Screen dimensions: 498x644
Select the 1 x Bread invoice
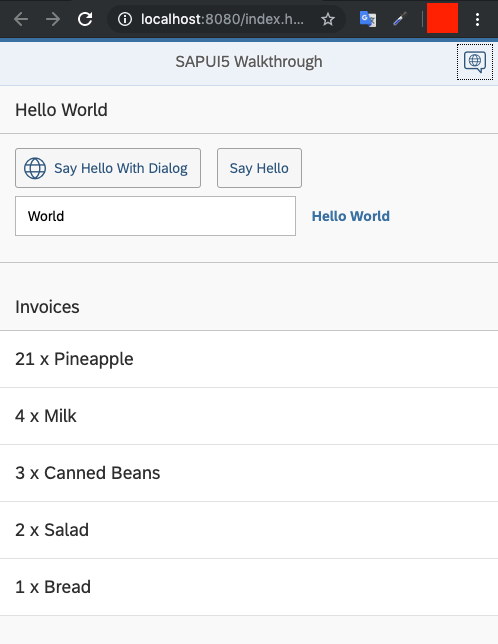click(249, 587)
